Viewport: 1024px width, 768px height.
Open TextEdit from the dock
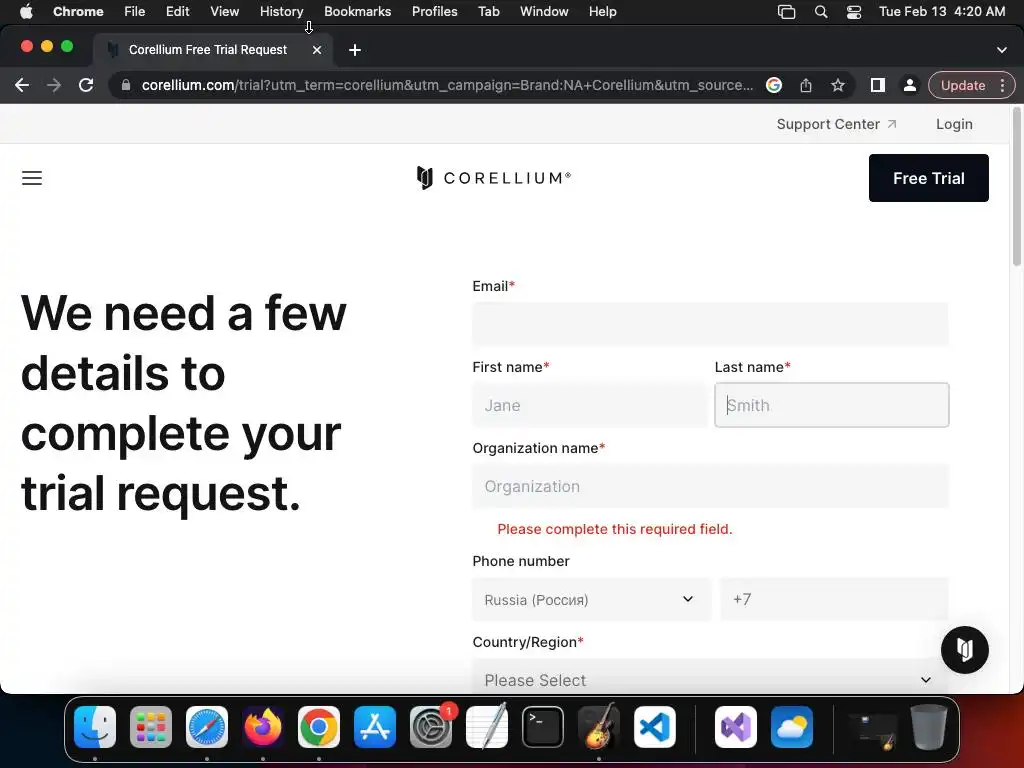487,727
